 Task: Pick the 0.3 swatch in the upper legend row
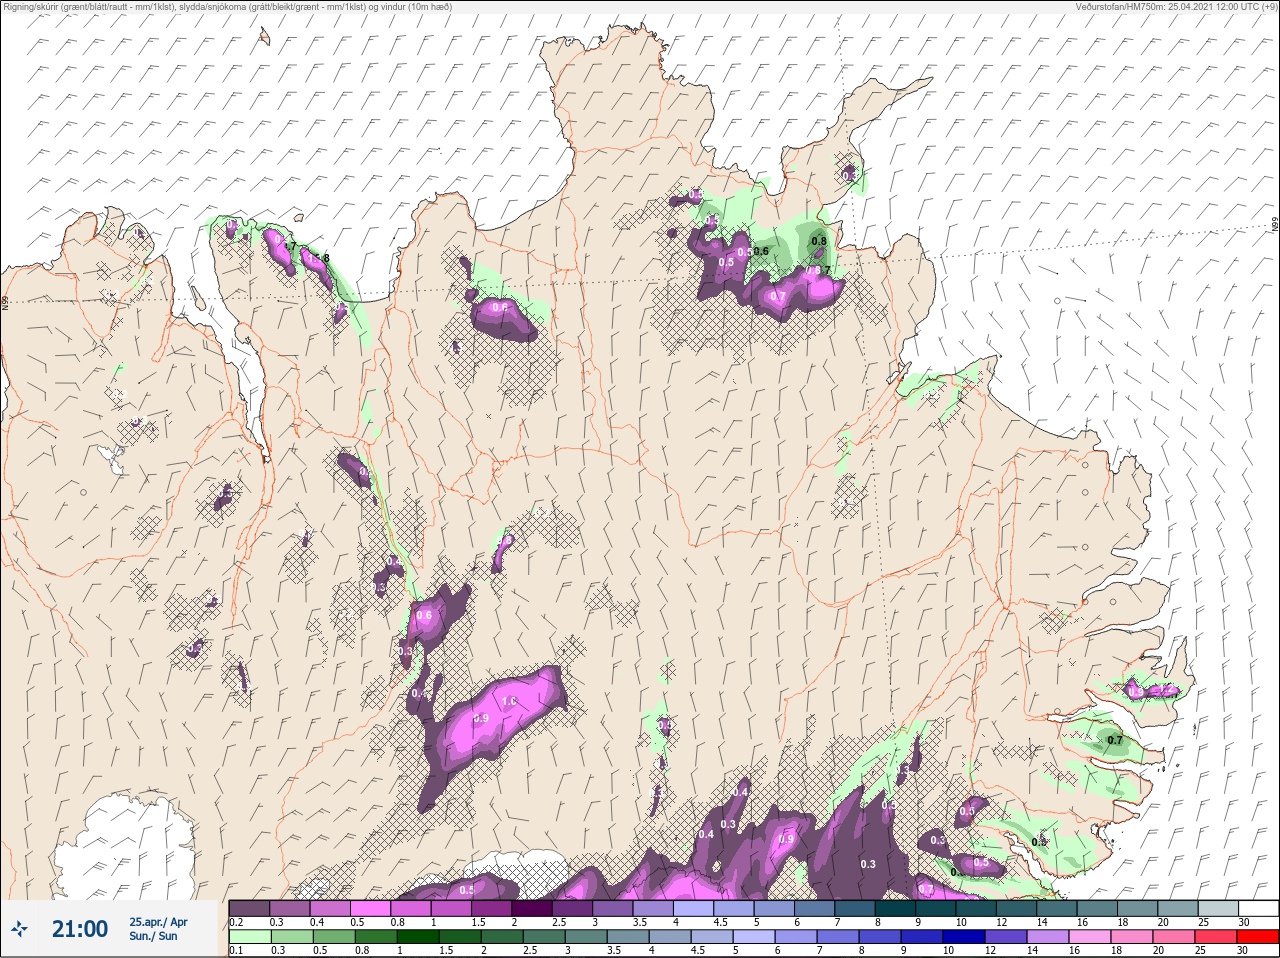290,907
